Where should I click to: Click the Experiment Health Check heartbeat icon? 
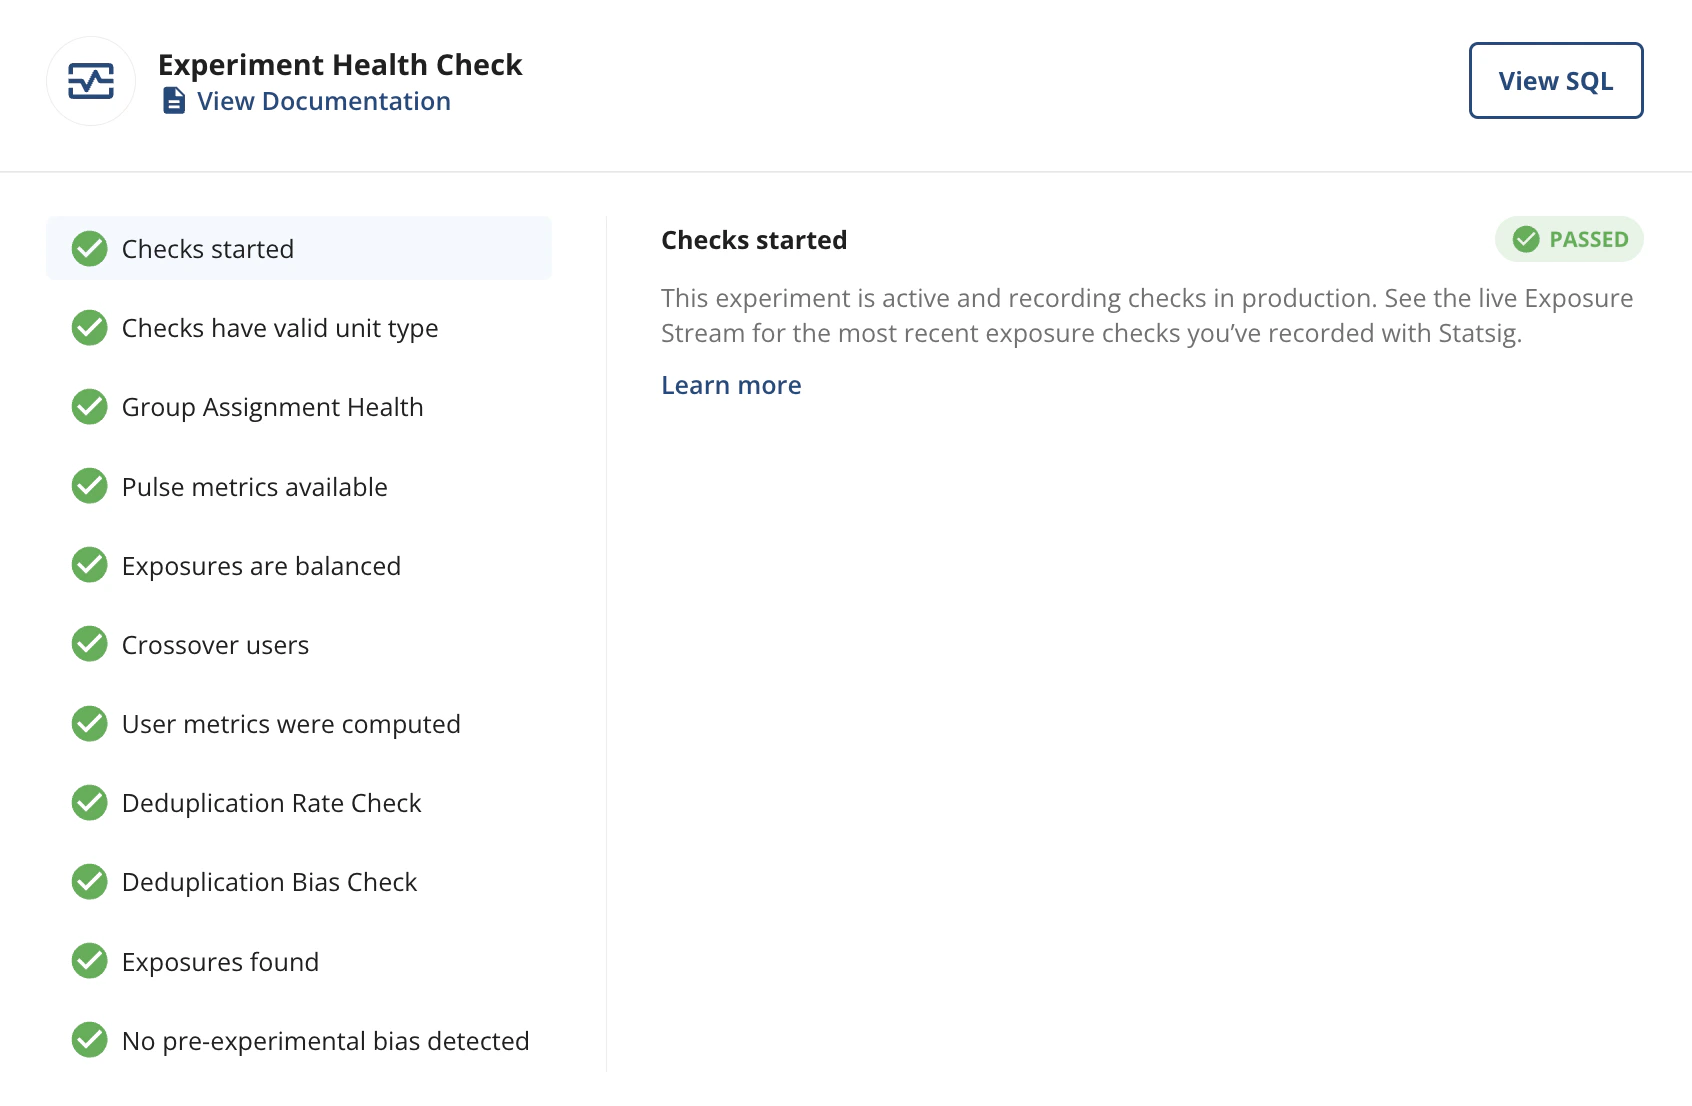coord(90,80)
